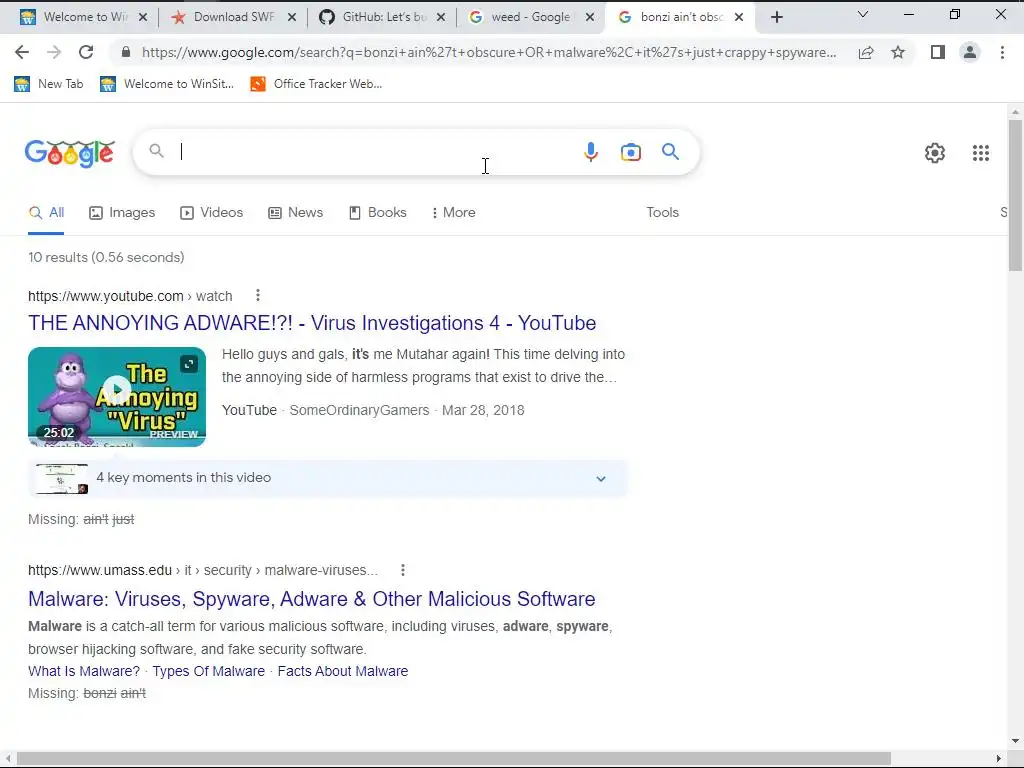This screenshot has height=768, width=1024.
Task: Open New Tab bookmark
Action: pyautogui.click(x=49, y=84)
